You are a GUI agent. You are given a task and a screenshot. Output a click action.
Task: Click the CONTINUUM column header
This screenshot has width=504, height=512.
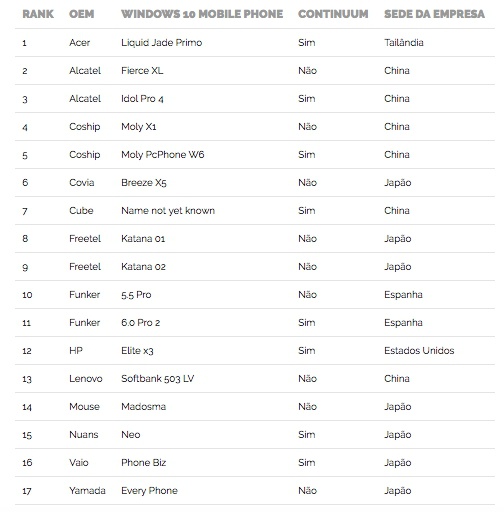(x=333, y=14)
